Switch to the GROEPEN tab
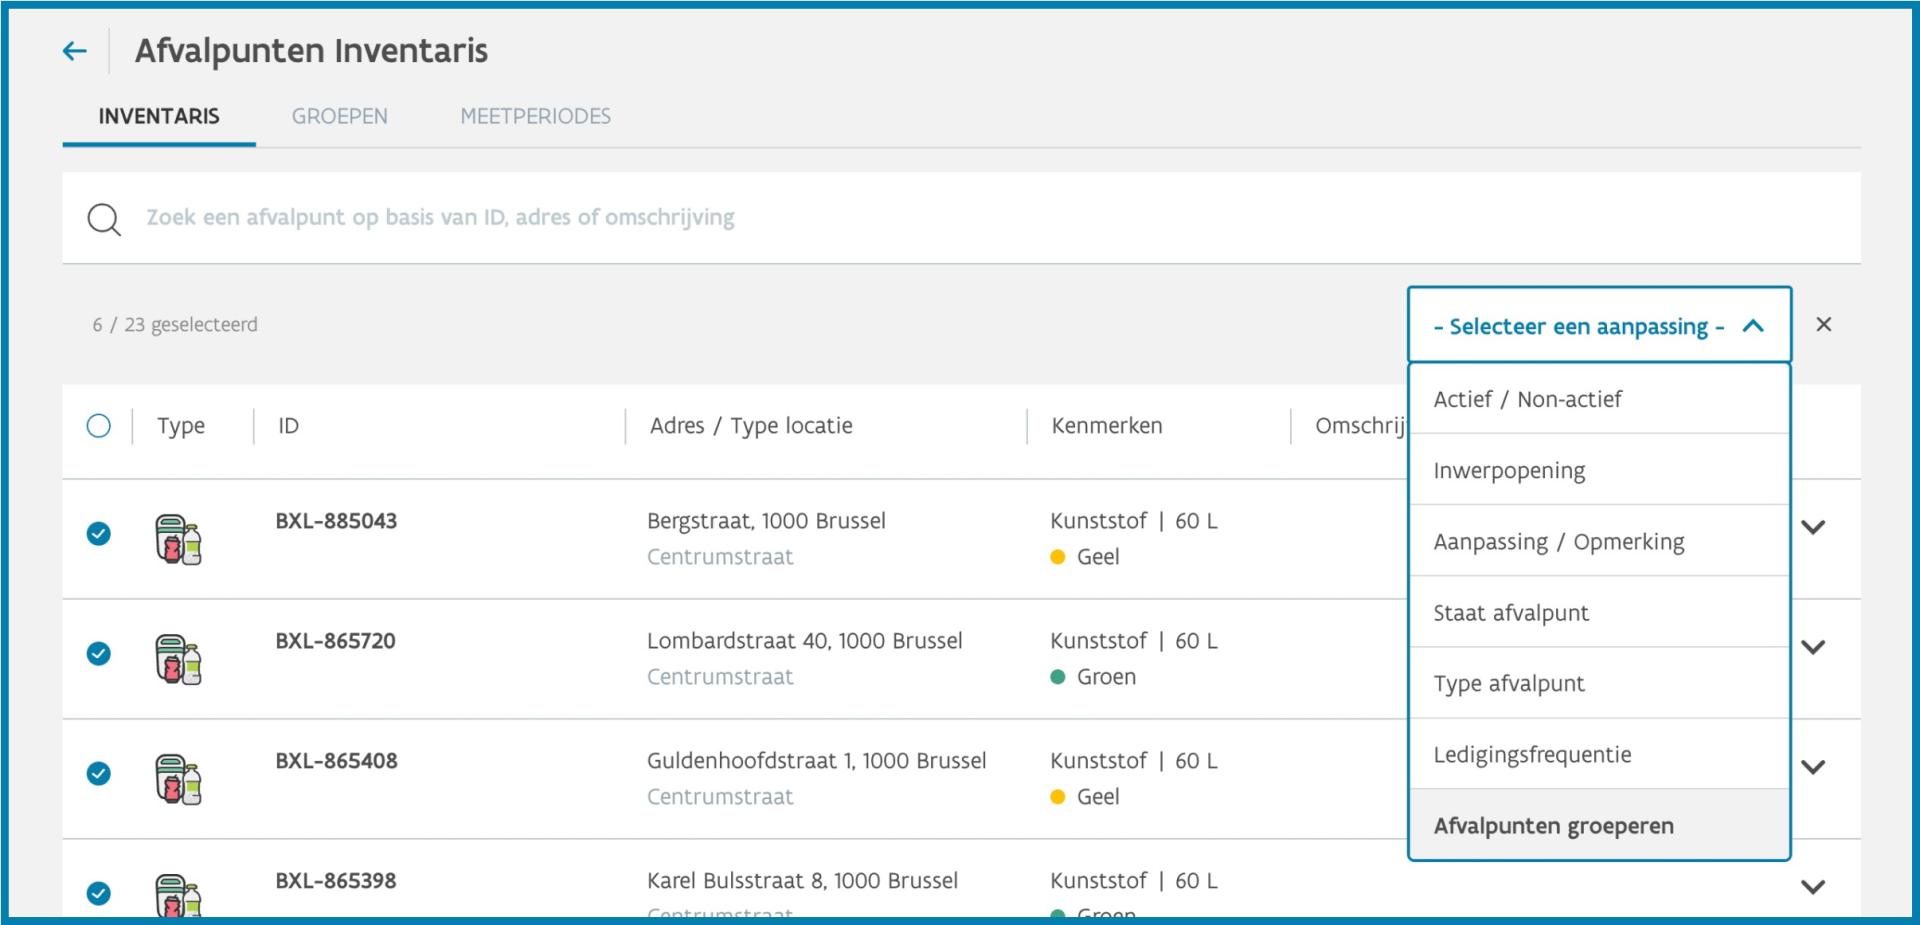The image size is (1920, 925). click(340, 116)
